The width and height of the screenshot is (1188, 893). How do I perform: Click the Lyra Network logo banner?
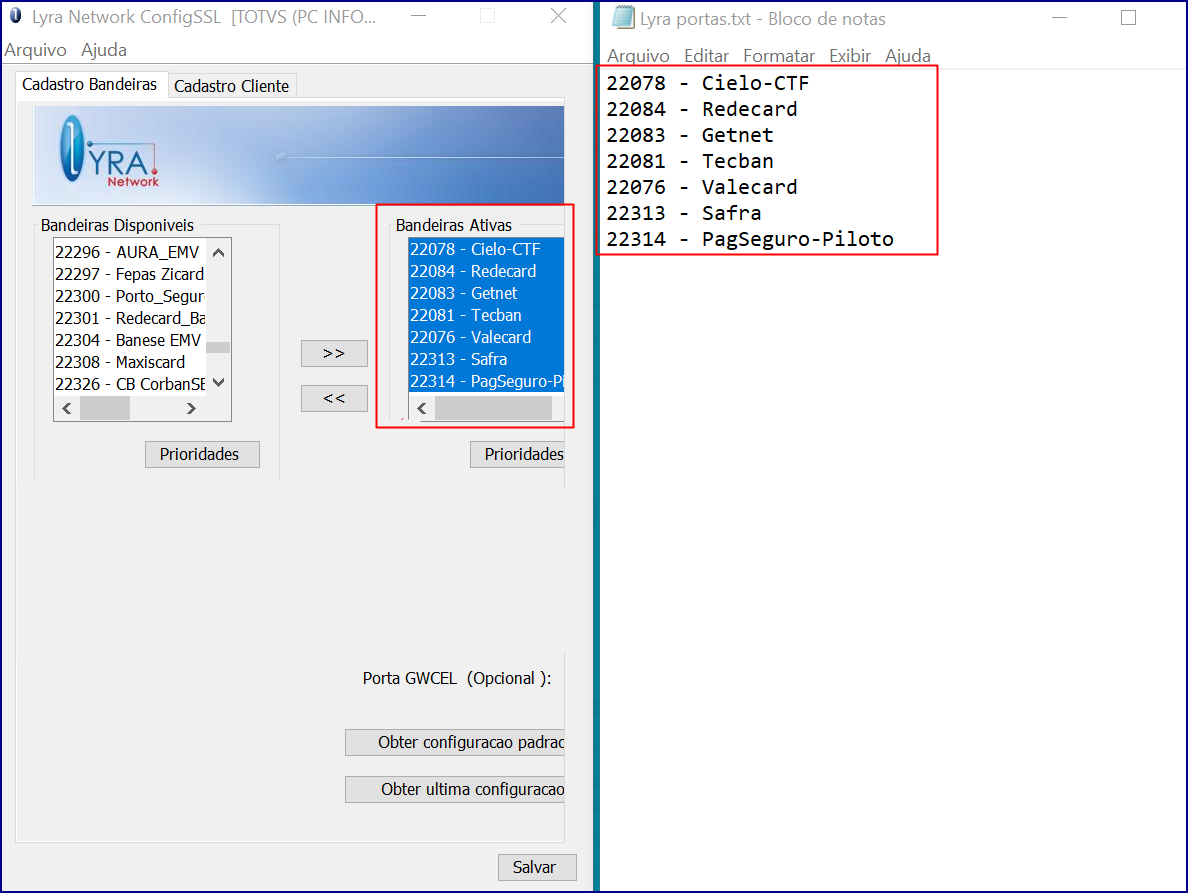(299, 155)
